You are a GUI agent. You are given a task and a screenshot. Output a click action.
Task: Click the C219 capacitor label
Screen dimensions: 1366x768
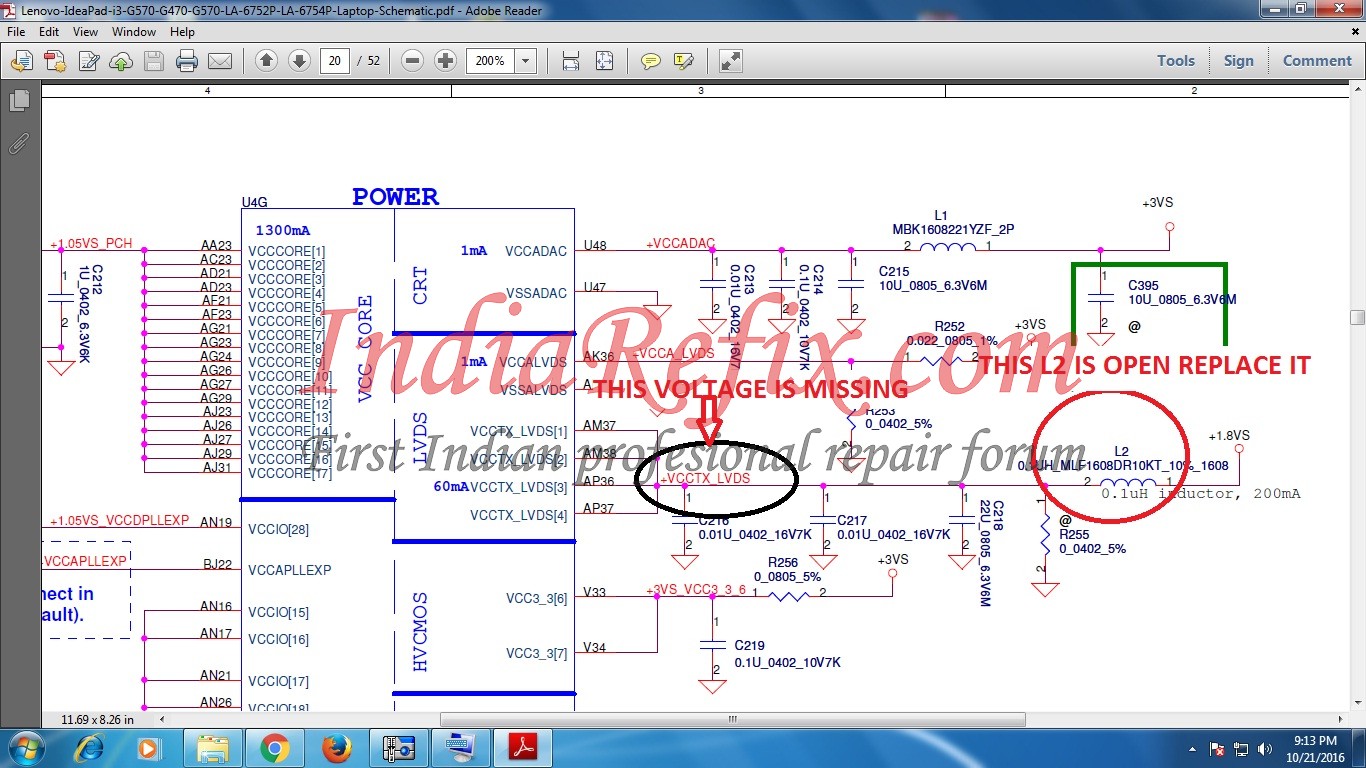pos(749,646)
